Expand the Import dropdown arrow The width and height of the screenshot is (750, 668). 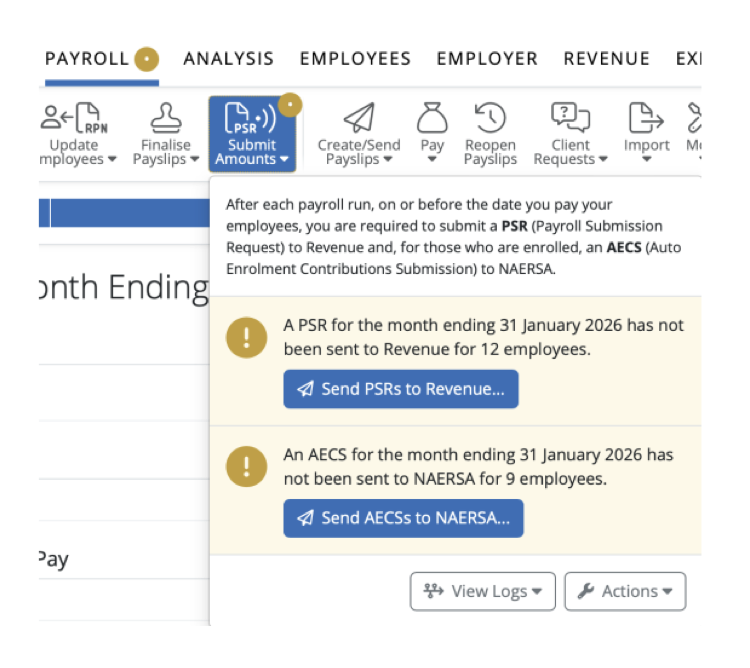646,160
